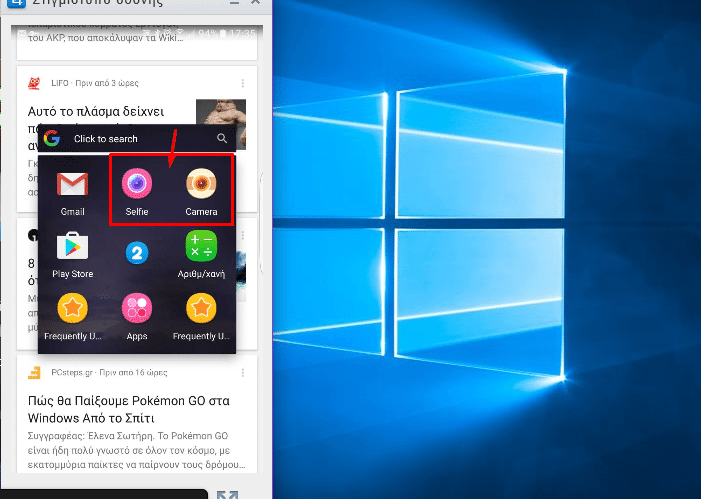Click the 'LIFO · Πριν από 3 ώρες' text
The width and height of the screenshot is (701, 499).
[x=95, y=83]
